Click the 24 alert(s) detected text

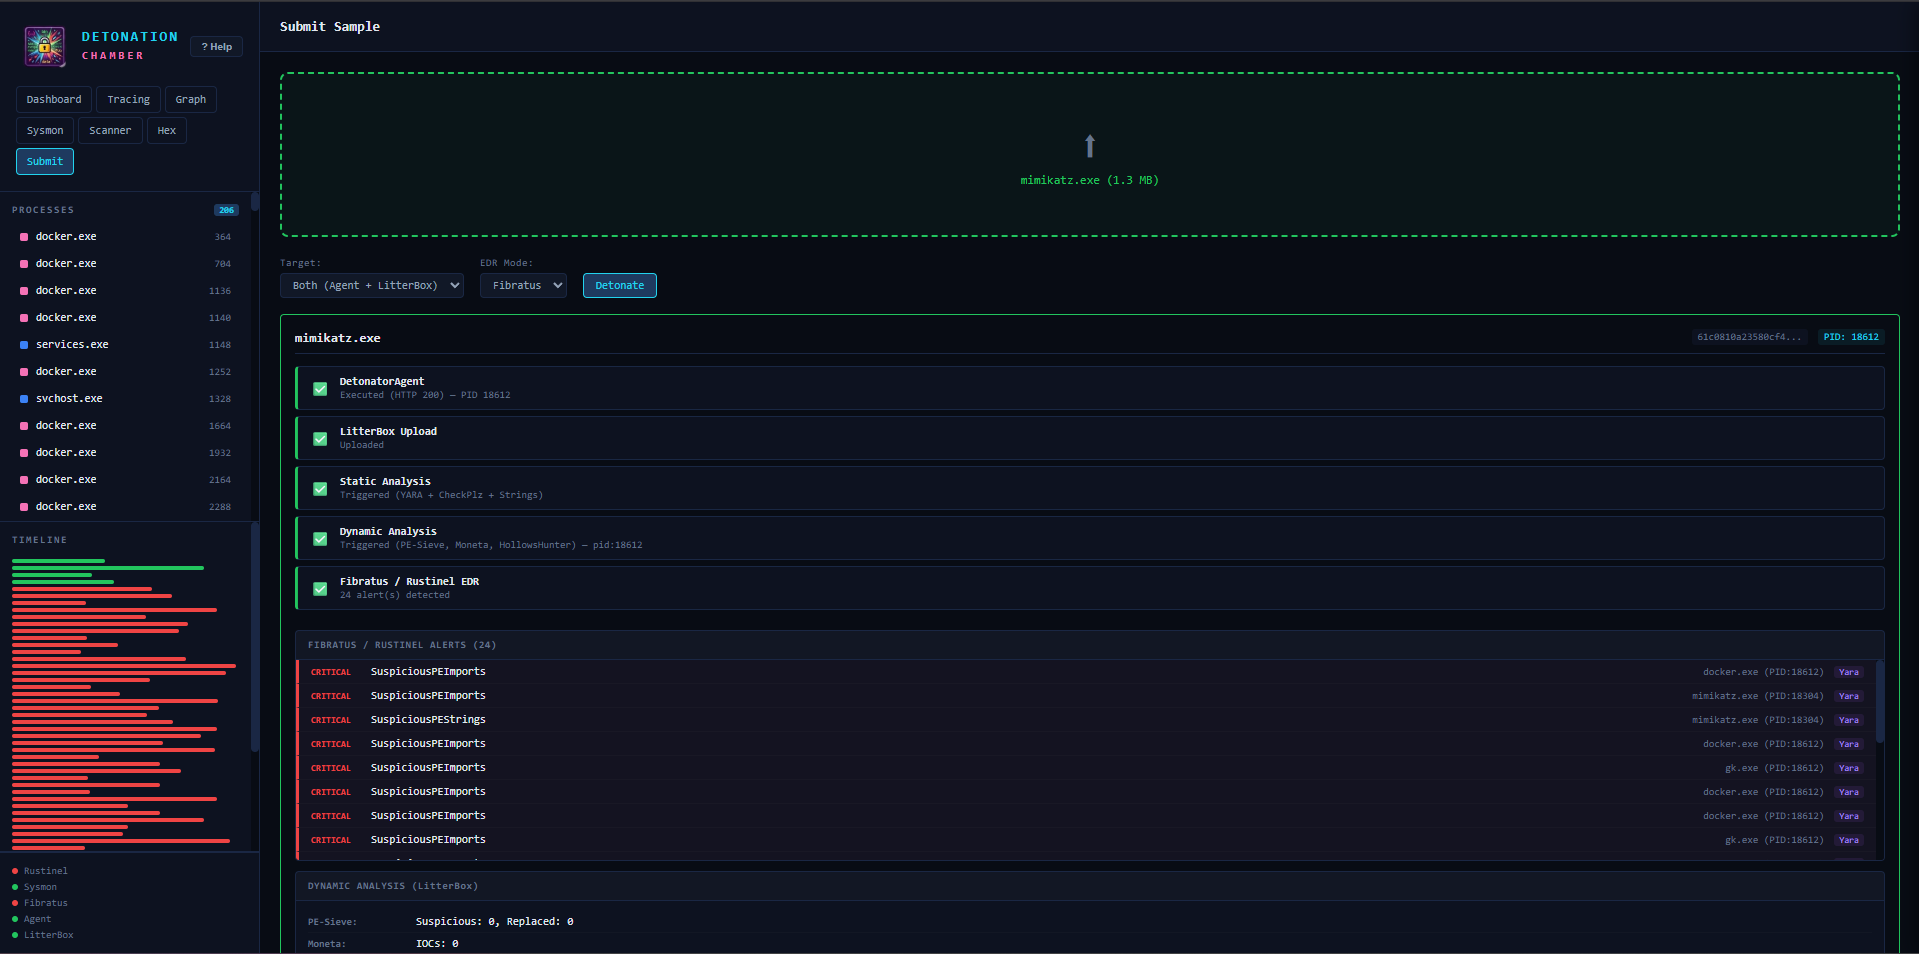coord(395,595)
